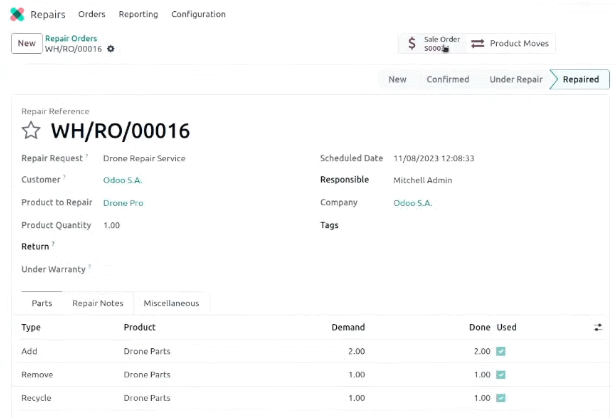Click Demand 1.00 in the Remove row

click(357, 375)
